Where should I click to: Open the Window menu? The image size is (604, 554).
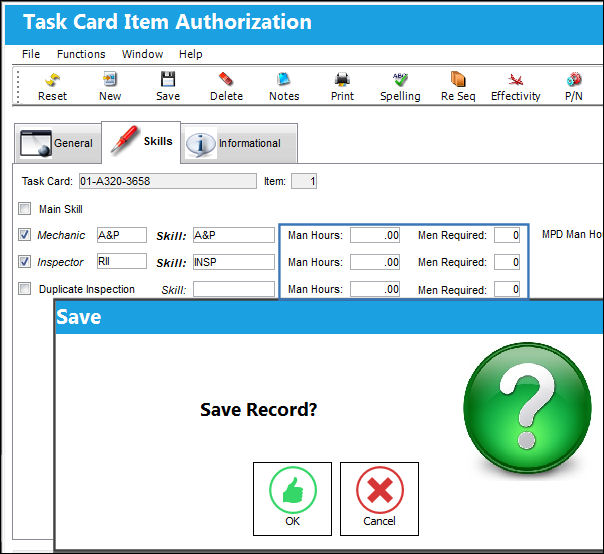tap(143, 54)
